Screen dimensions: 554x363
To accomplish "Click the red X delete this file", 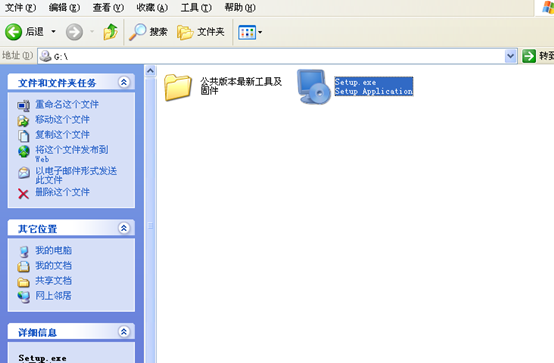I will (x=23, y=193).
